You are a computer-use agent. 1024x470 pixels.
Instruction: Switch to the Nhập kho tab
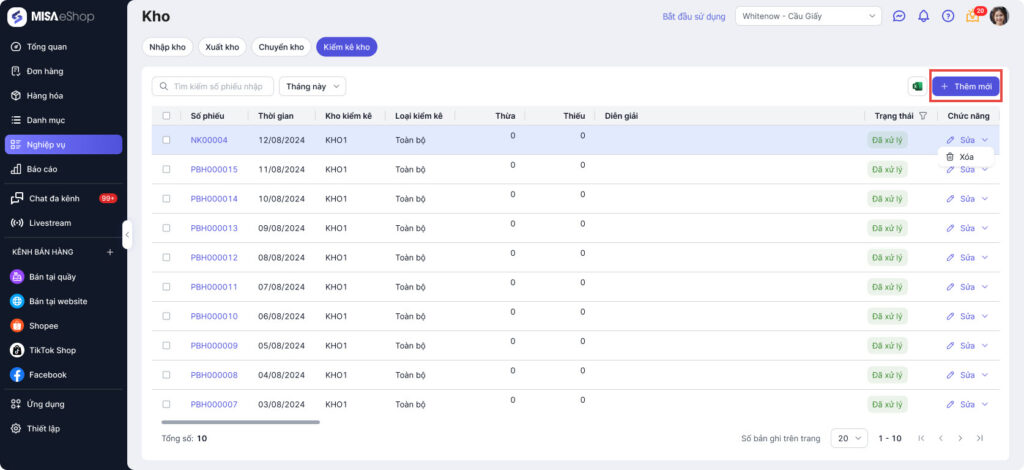pos(167,47)
